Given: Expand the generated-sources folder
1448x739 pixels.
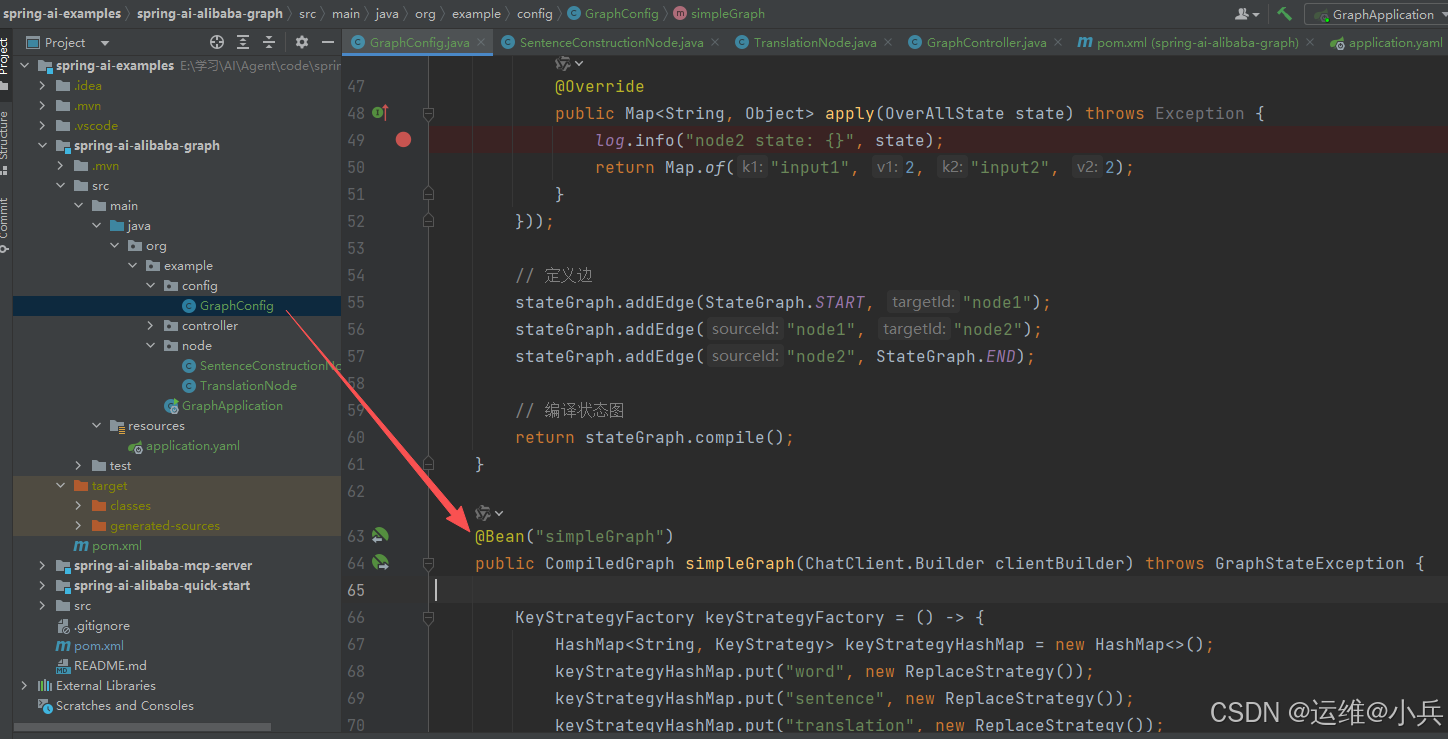Looking at the screenshot, I should 78,525.
